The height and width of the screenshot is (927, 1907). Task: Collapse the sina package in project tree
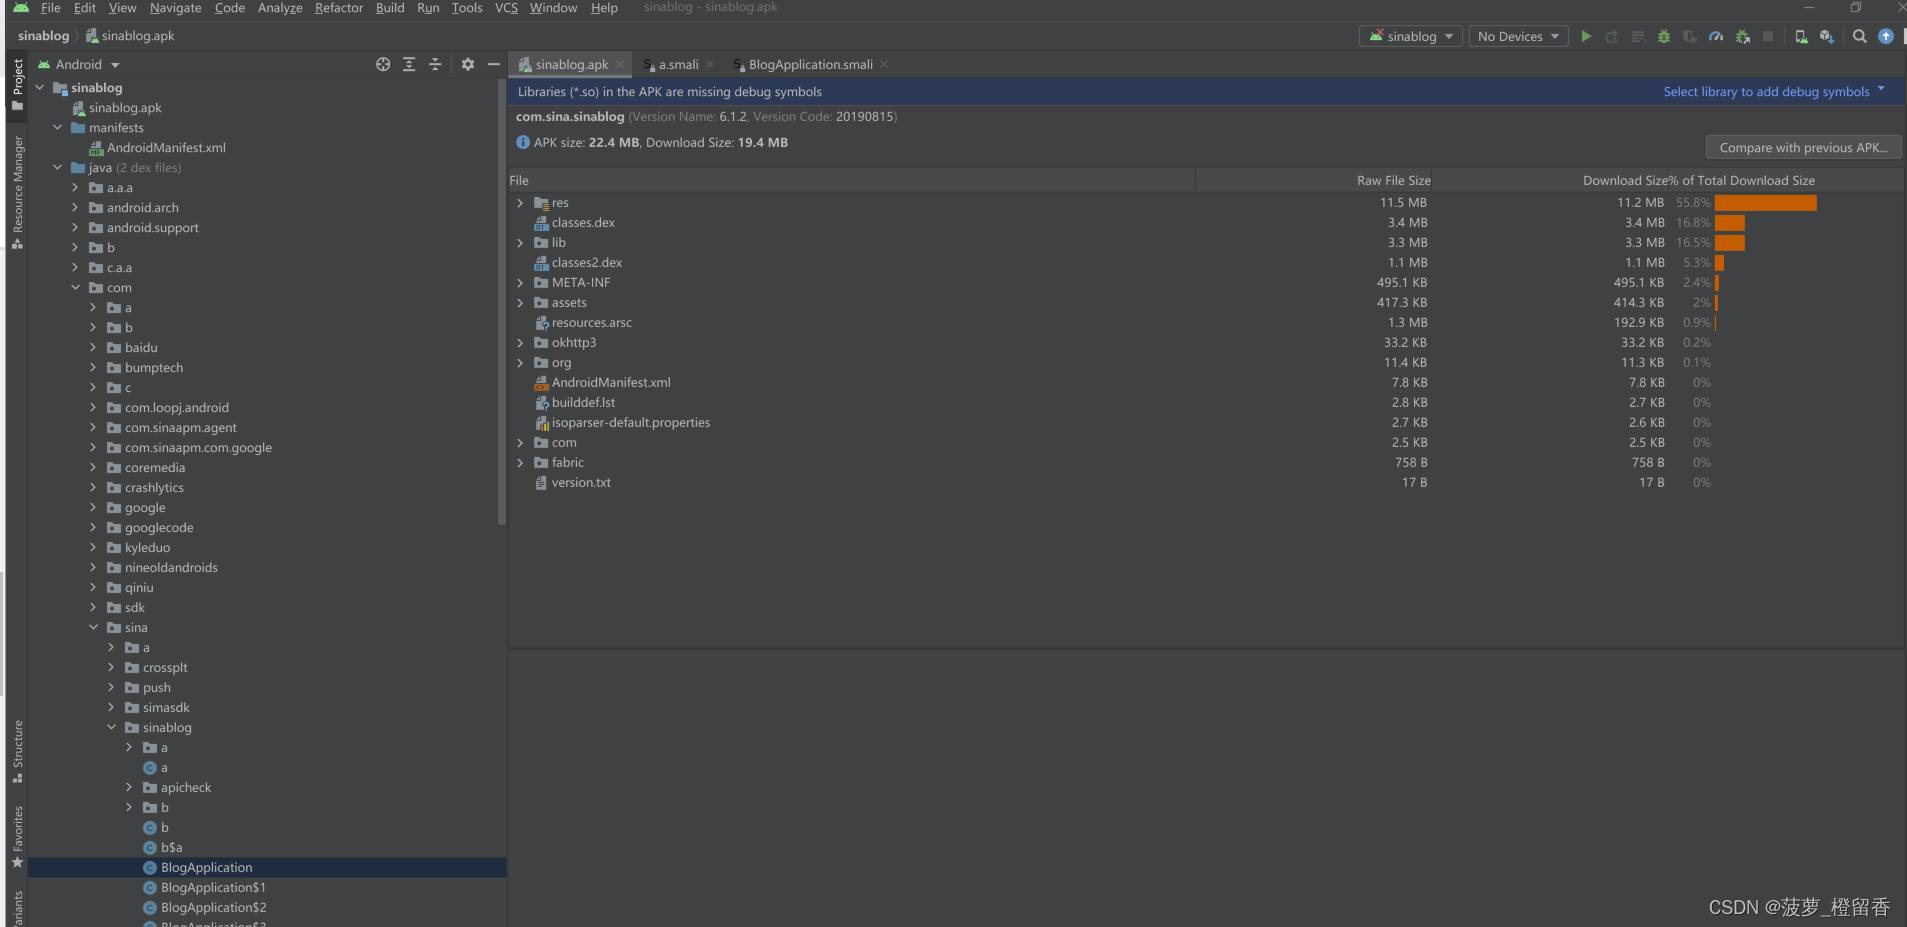click(x=93, y=627)
